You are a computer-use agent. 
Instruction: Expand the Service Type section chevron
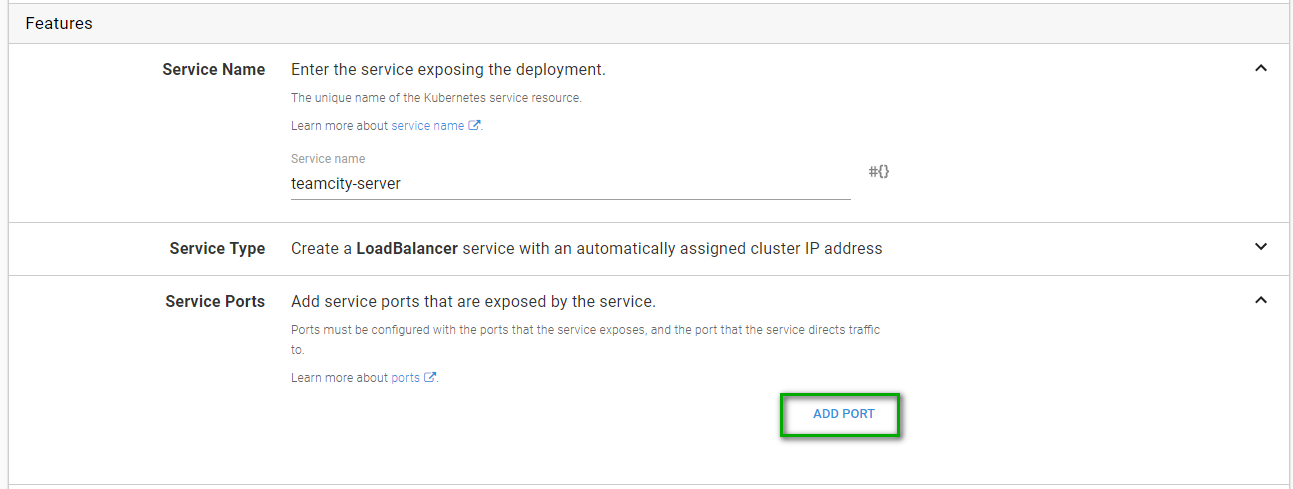click(1261, 247)
